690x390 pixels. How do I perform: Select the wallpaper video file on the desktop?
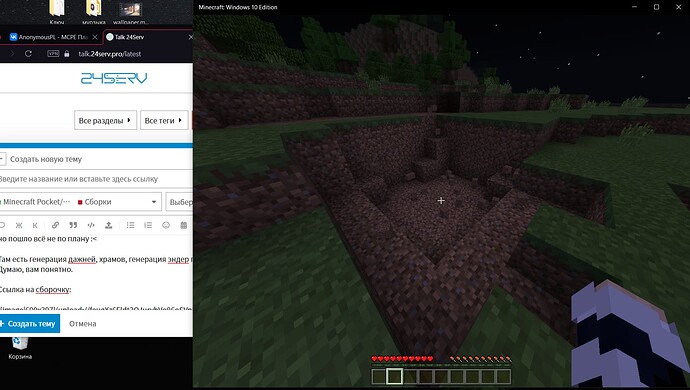coord(130,12)
